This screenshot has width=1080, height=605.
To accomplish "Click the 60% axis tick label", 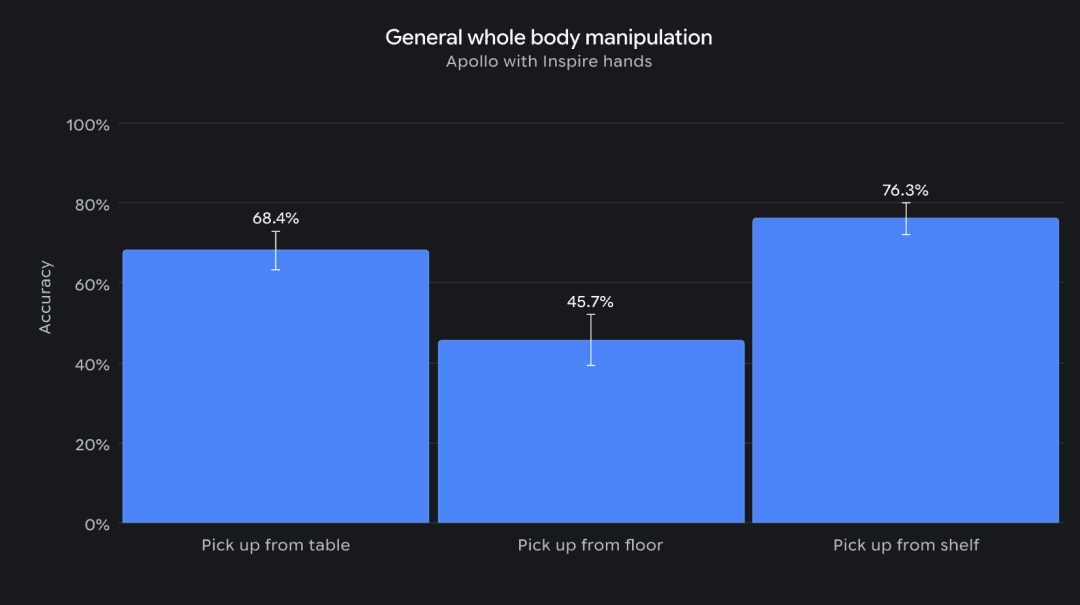I will pyautogui.click(x=92, y=285).
